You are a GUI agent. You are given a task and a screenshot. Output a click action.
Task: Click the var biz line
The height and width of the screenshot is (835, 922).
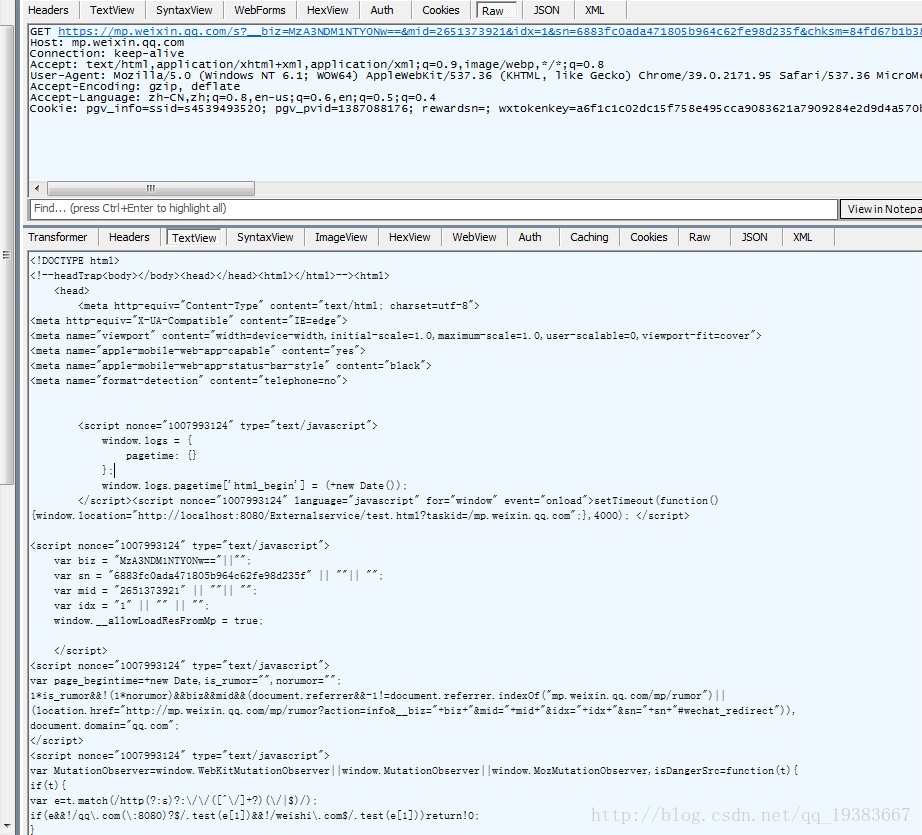pyautogui.click(x=153, y=560)
